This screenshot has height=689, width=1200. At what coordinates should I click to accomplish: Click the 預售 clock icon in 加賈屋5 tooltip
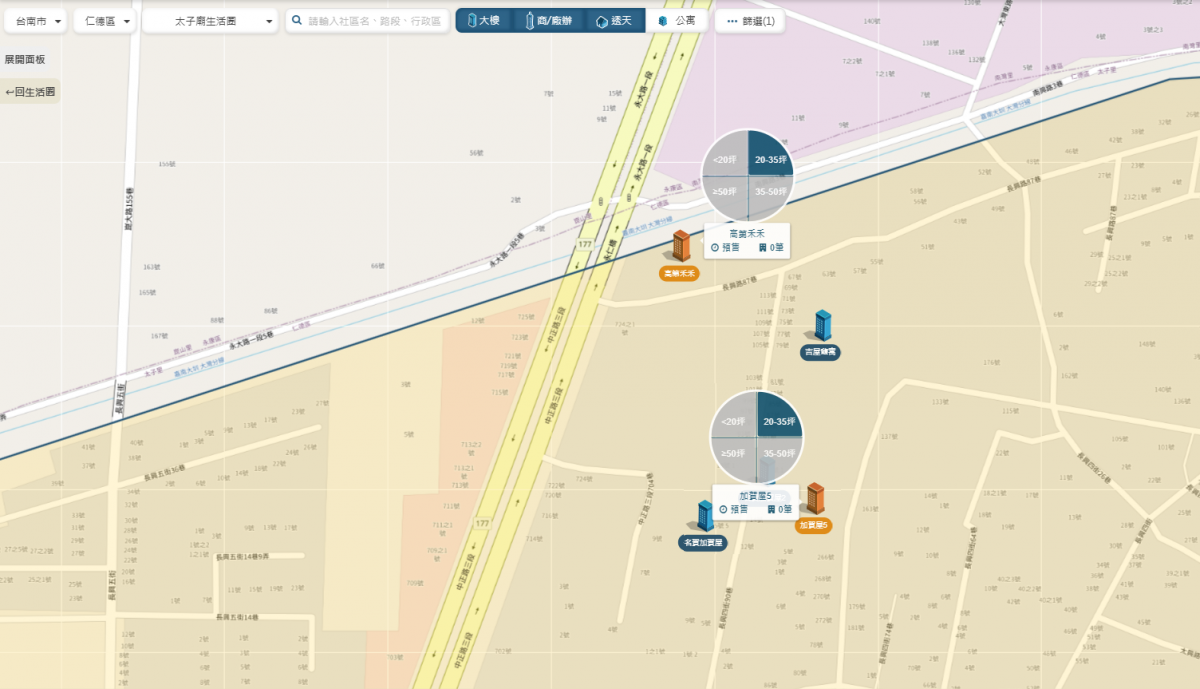724,509
